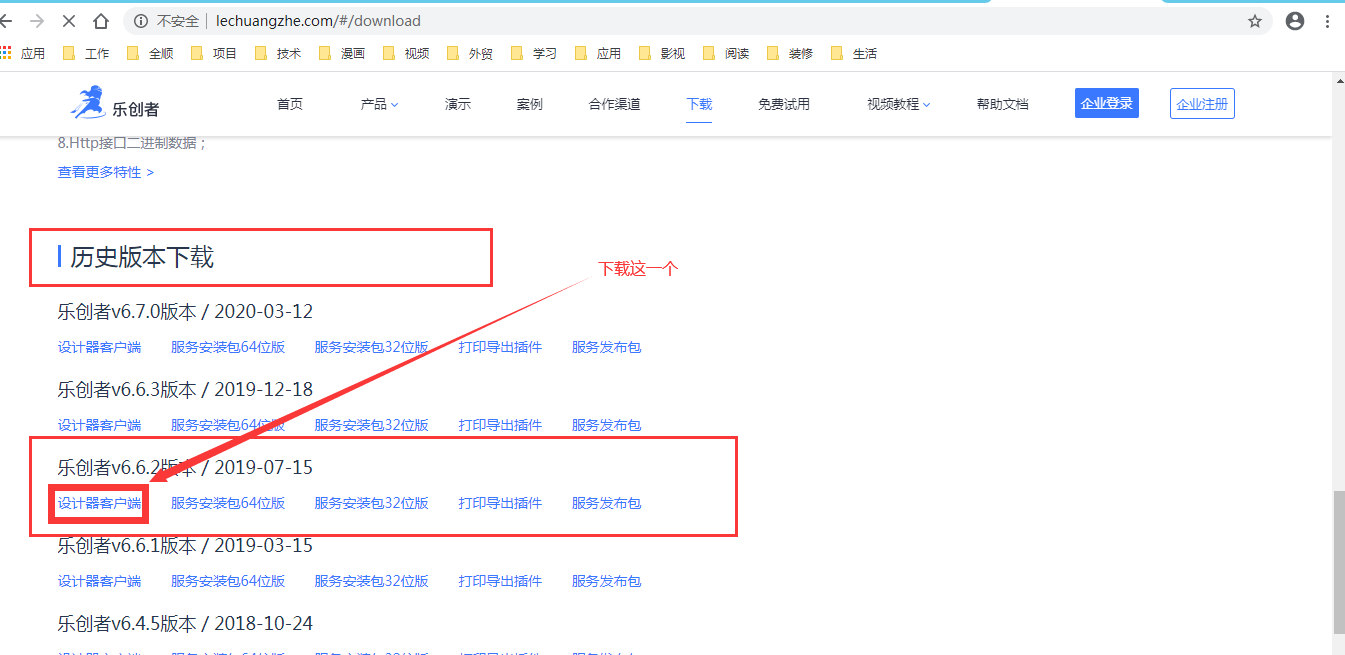Click the browser forward arrow
The image size is (1345, 655).
click(x=37, y=21)
